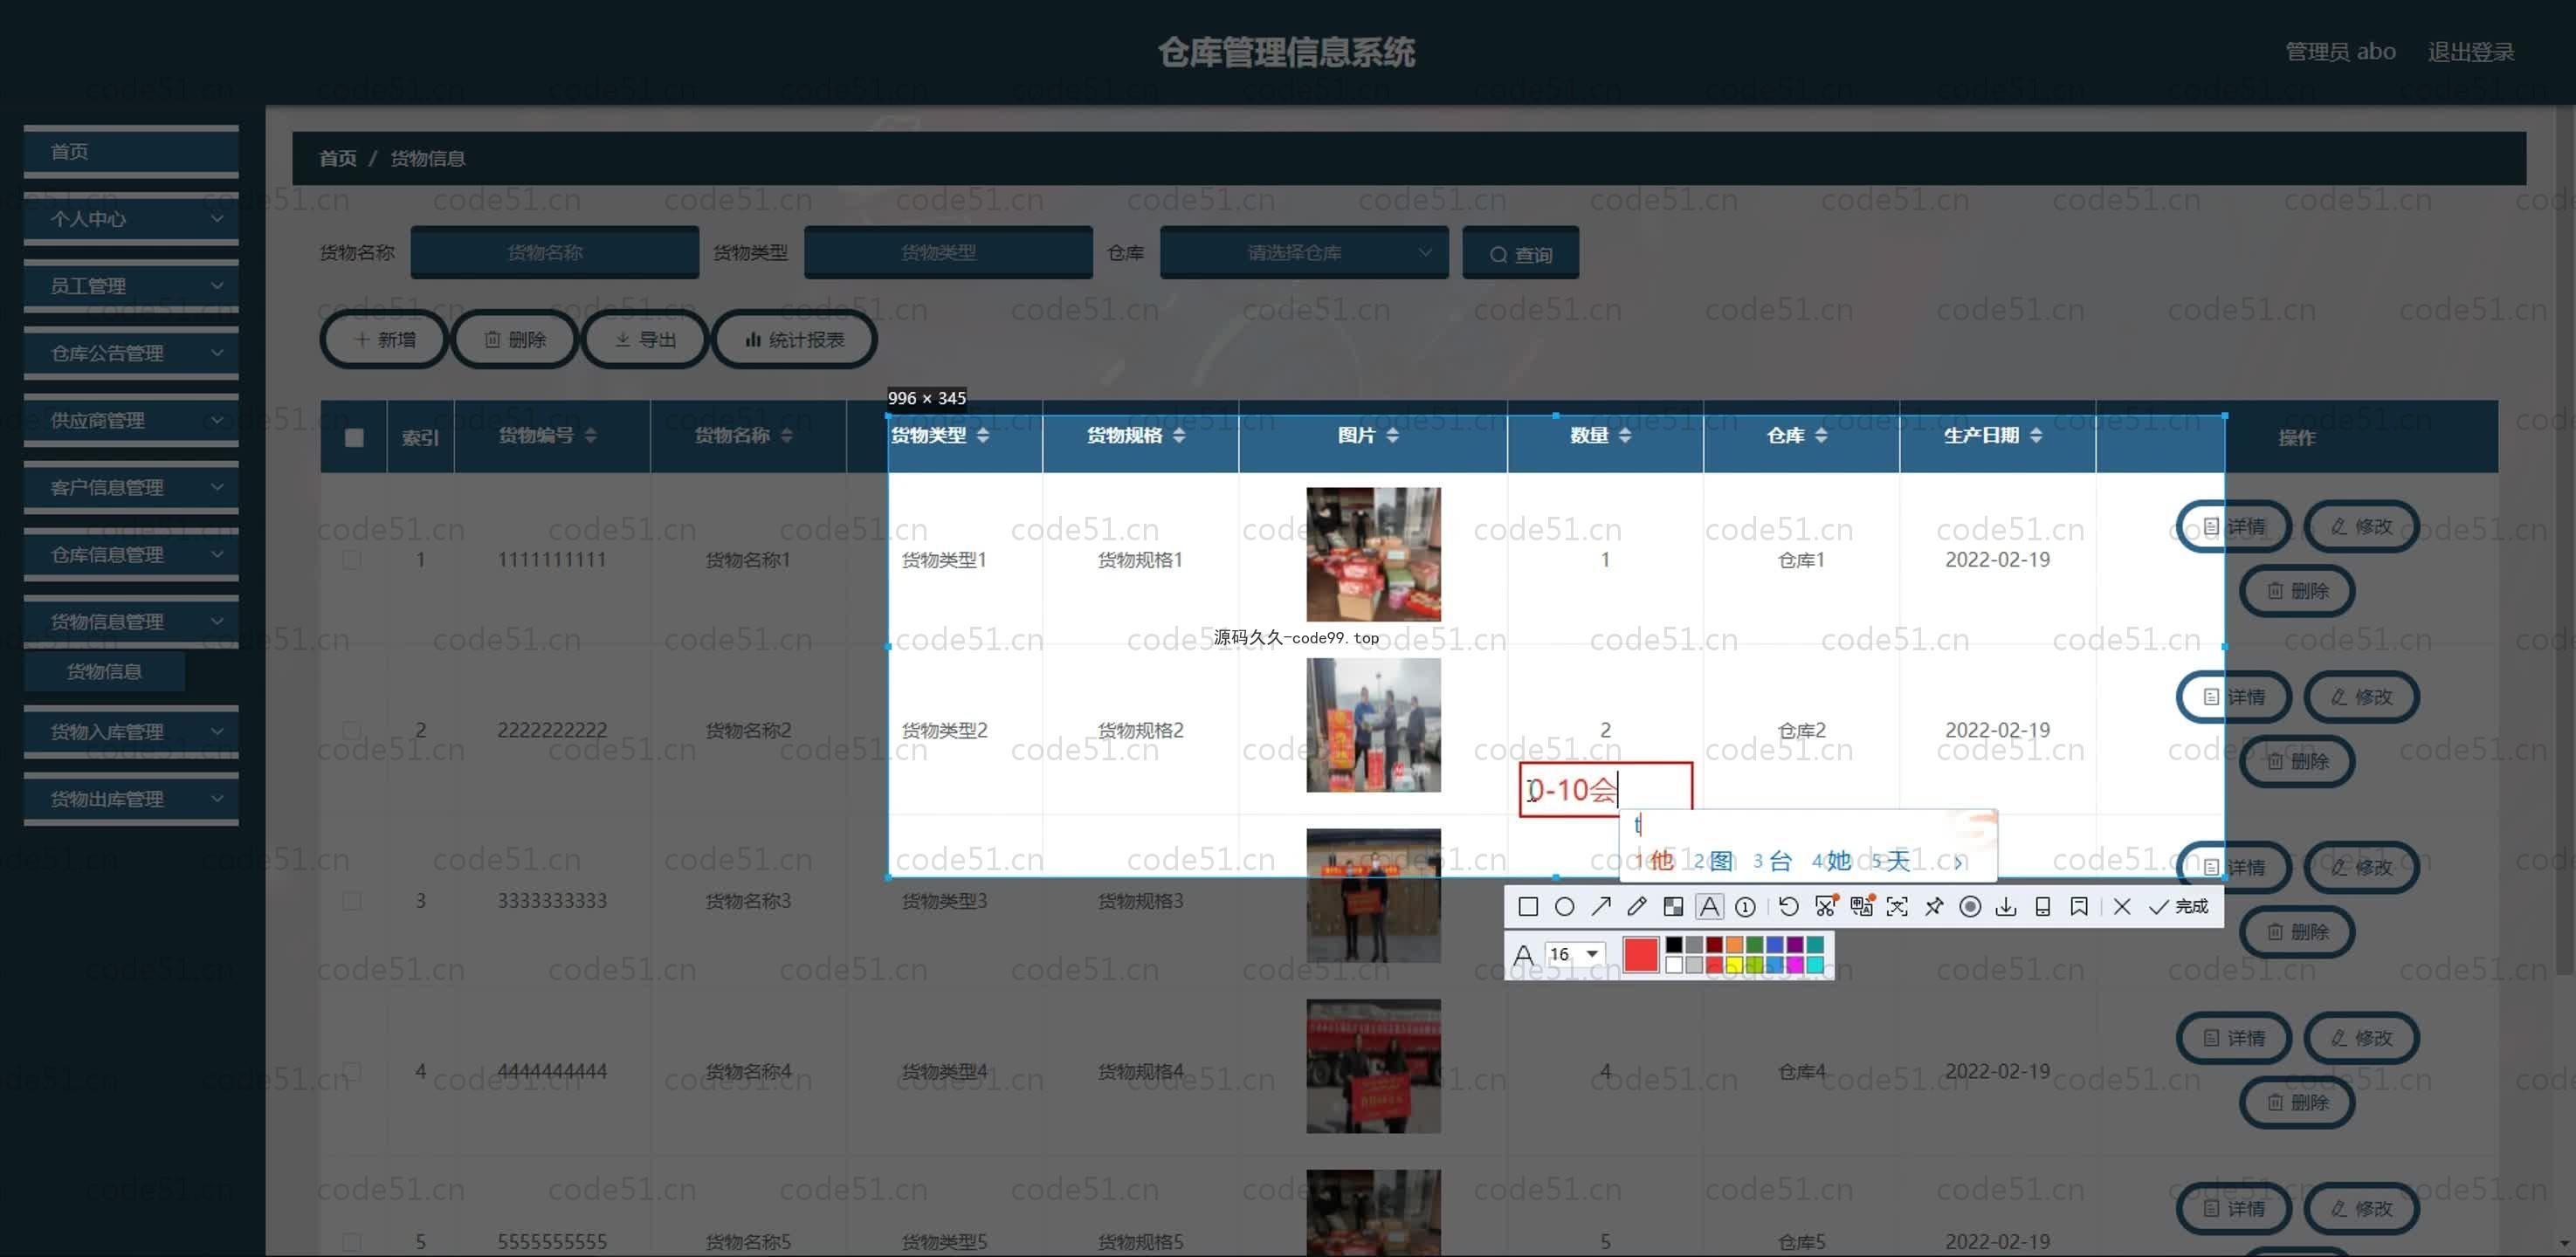Sort the 仓库 column header
Screen dimensions: 2576x1257
point(1821,435)
